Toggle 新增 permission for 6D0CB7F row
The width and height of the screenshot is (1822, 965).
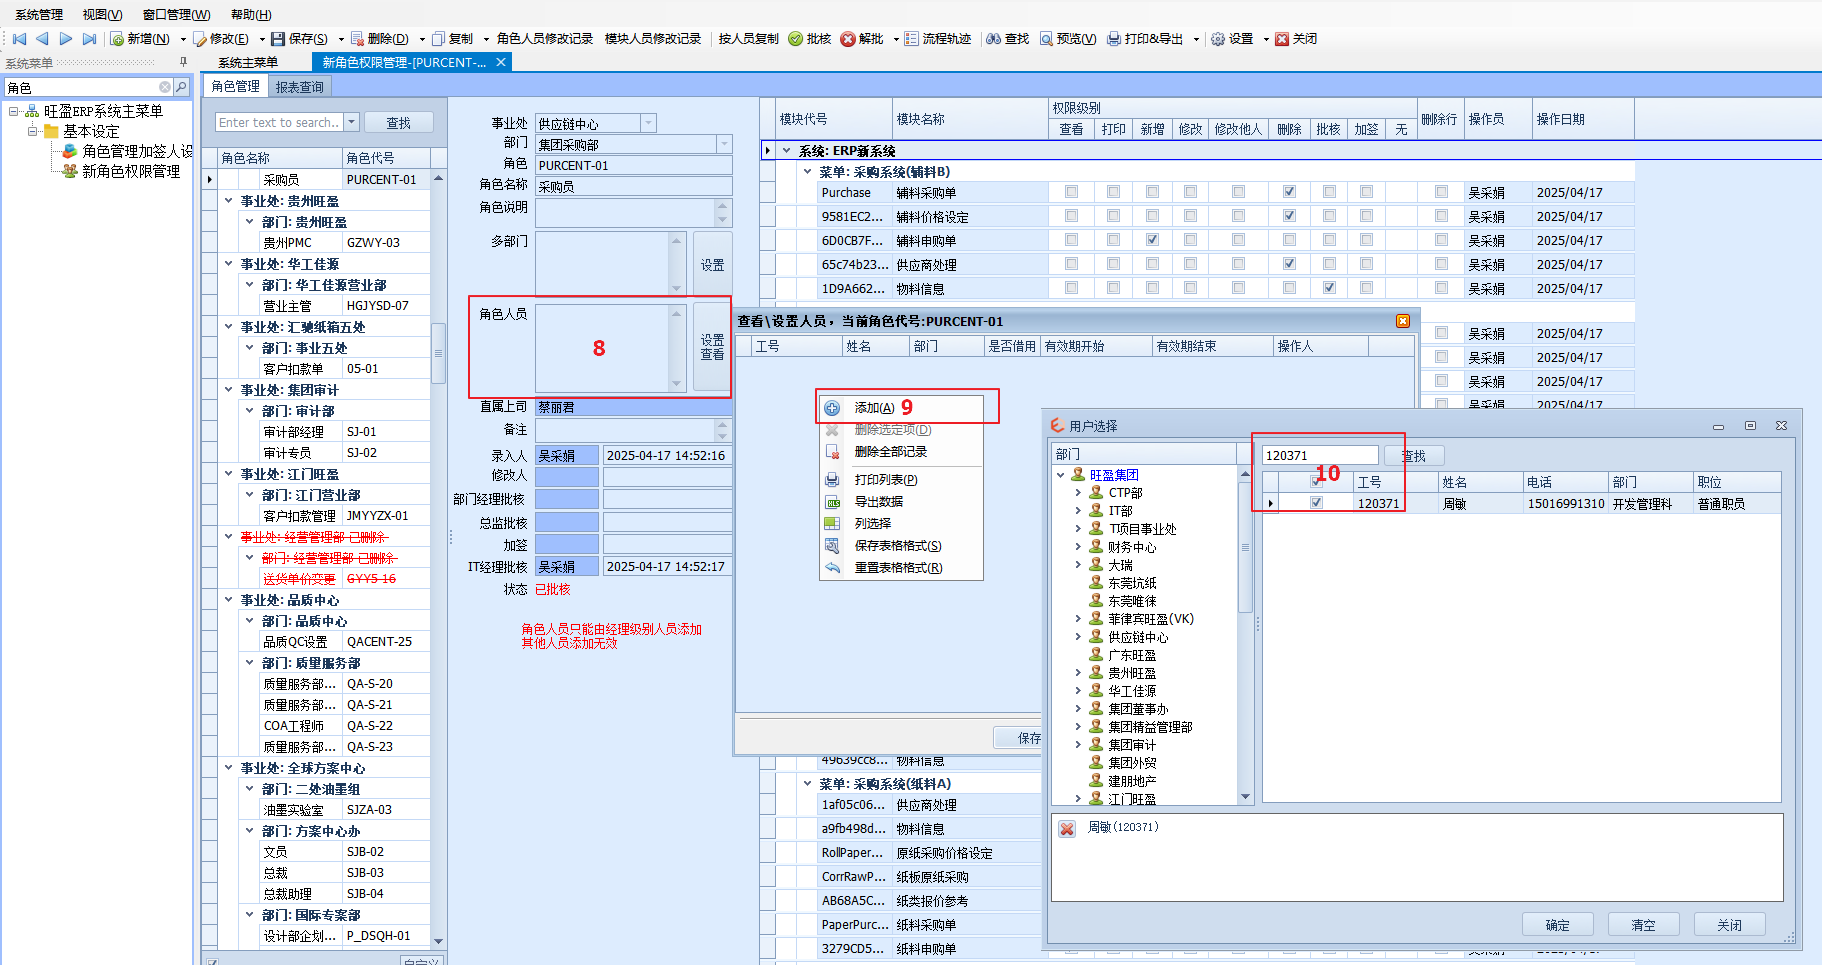[x=1152, y=240]
